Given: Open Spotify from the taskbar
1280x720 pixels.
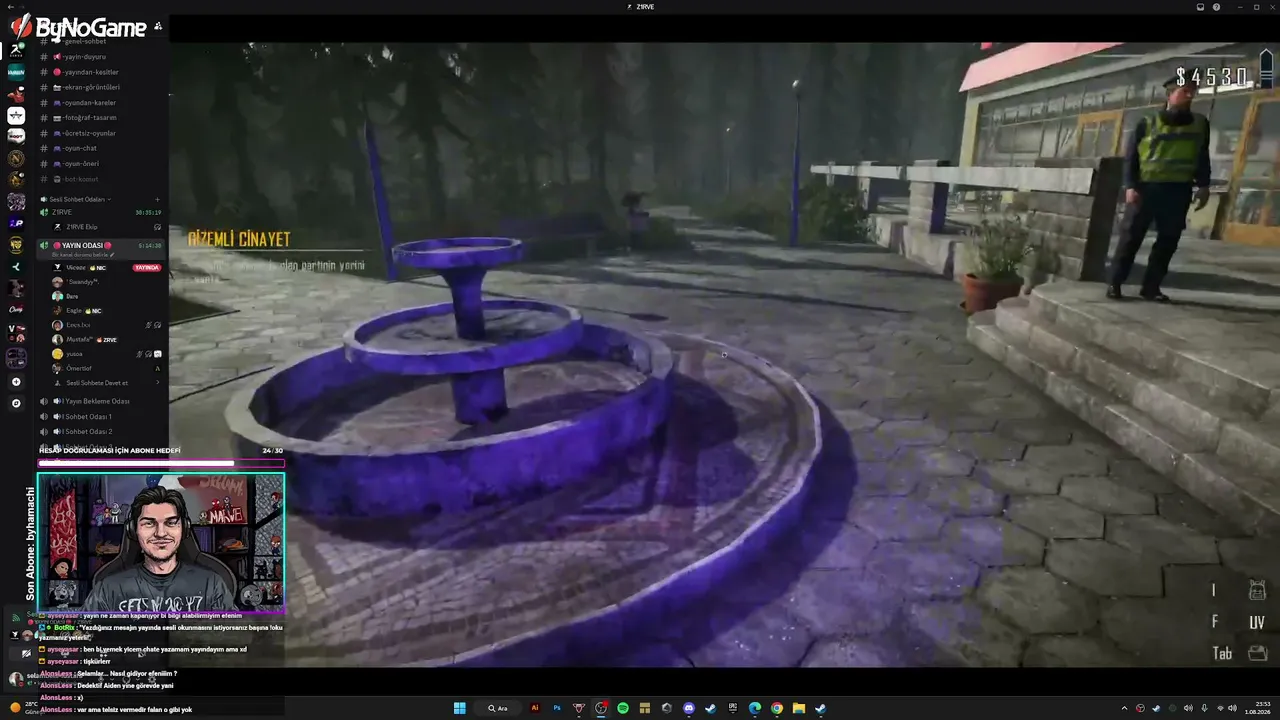Looking at the screenshot, I should click(x=623, y=708).
